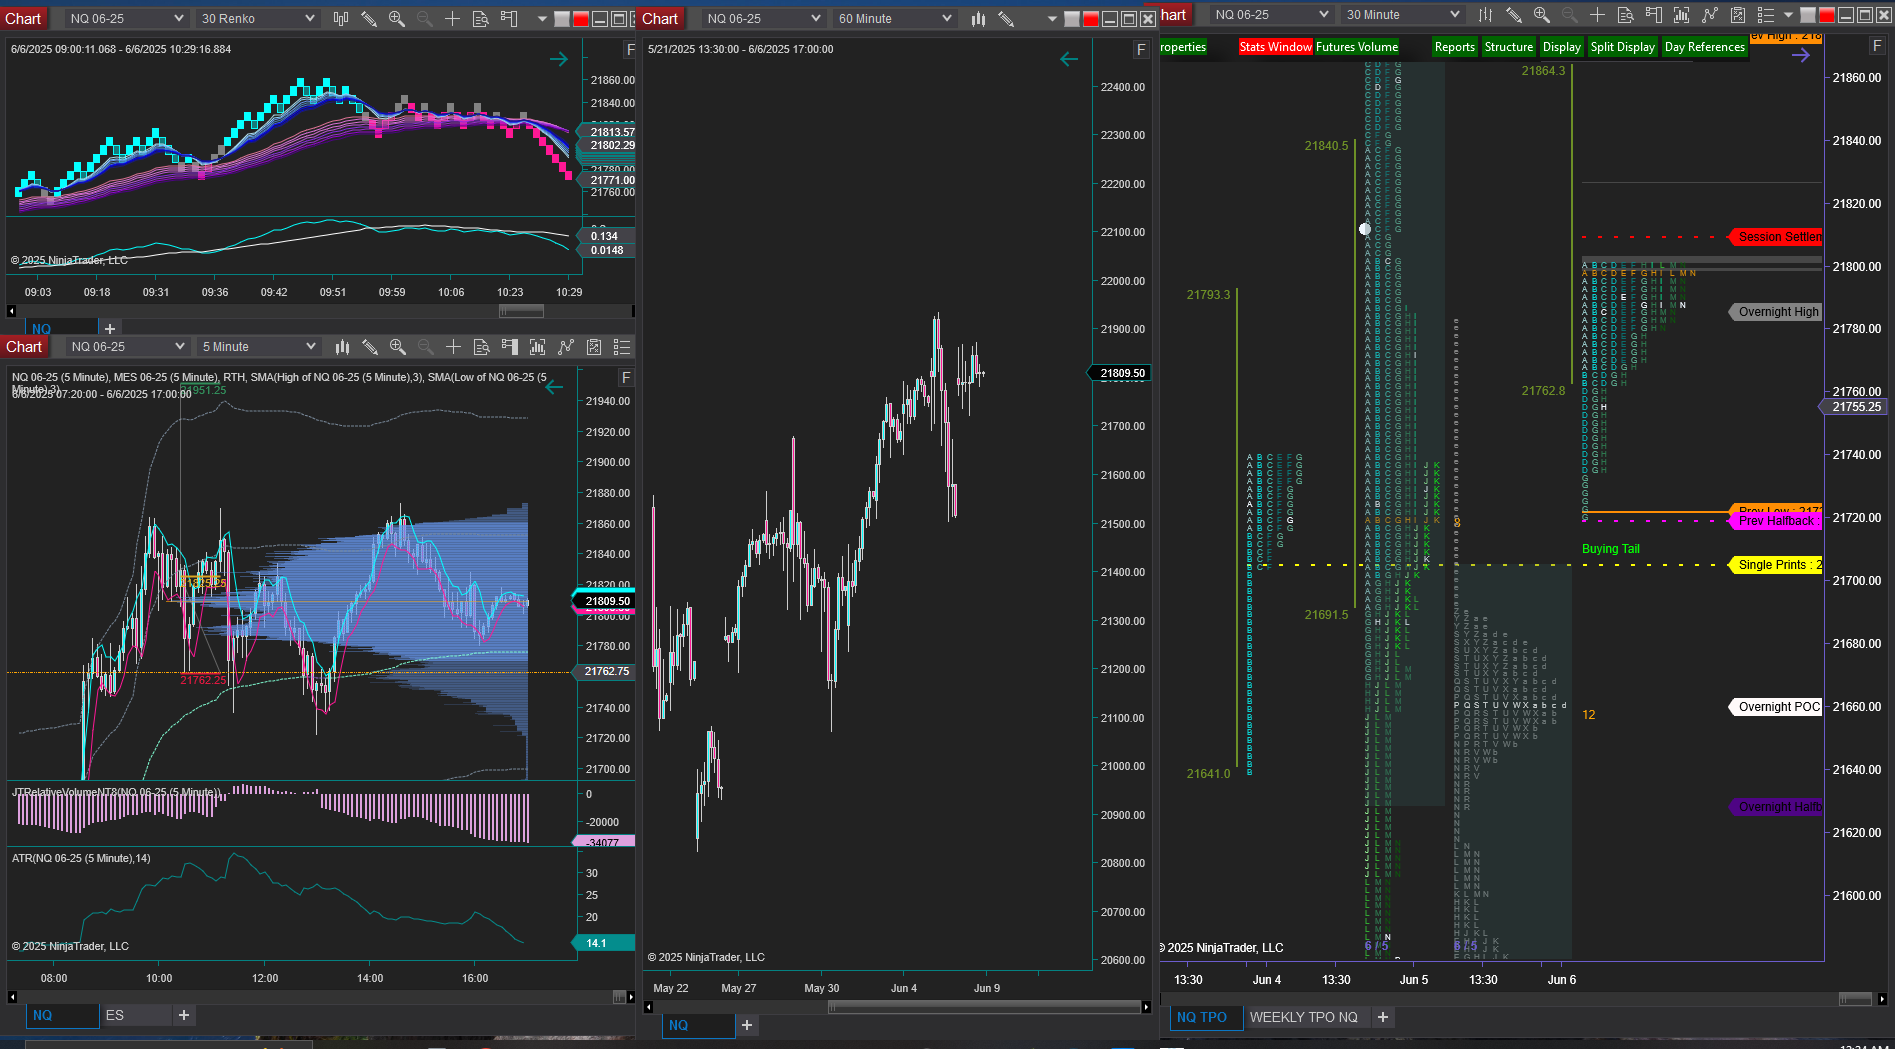Click the Stats Window button
Image resolution: width=1895 pixels, height=1049 pixels.
[x=1276, y=47]
